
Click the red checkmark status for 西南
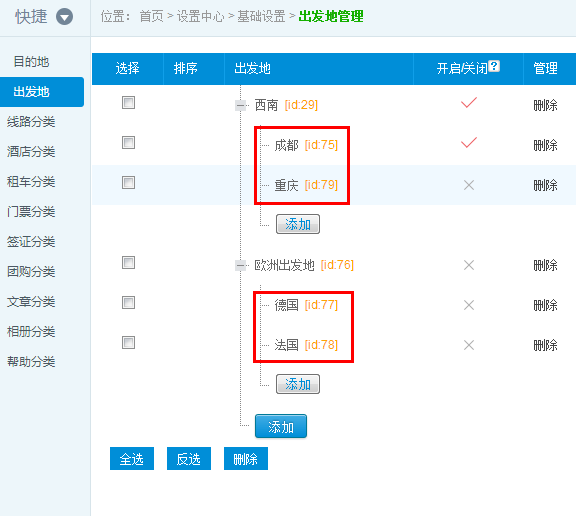pos(469,103)
